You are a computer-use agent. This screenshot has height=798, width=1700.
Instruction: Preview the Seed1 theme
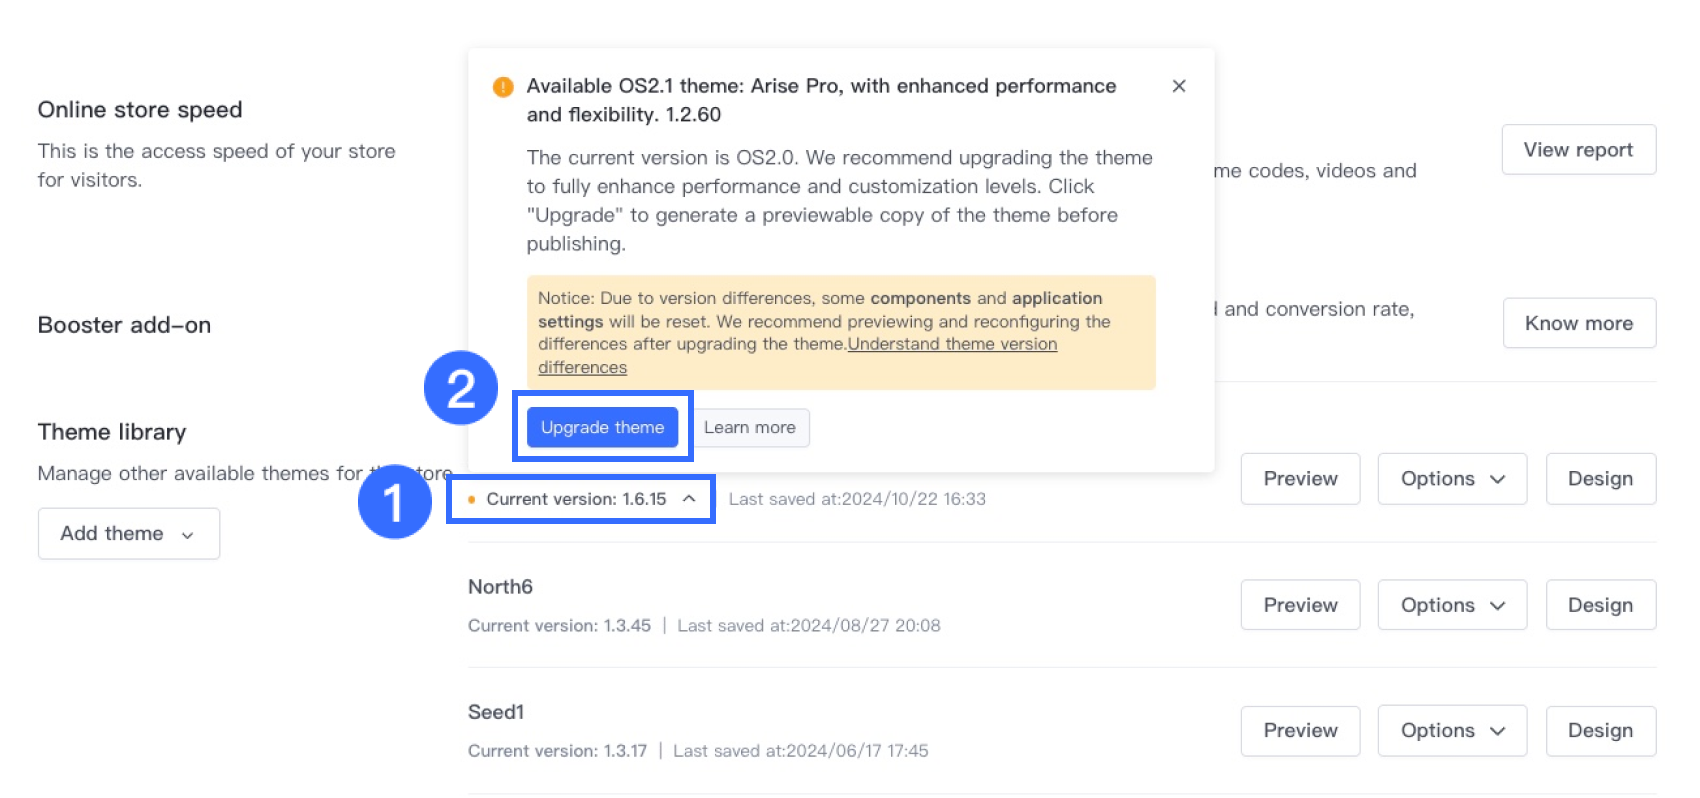click(x=1300, y=731)
